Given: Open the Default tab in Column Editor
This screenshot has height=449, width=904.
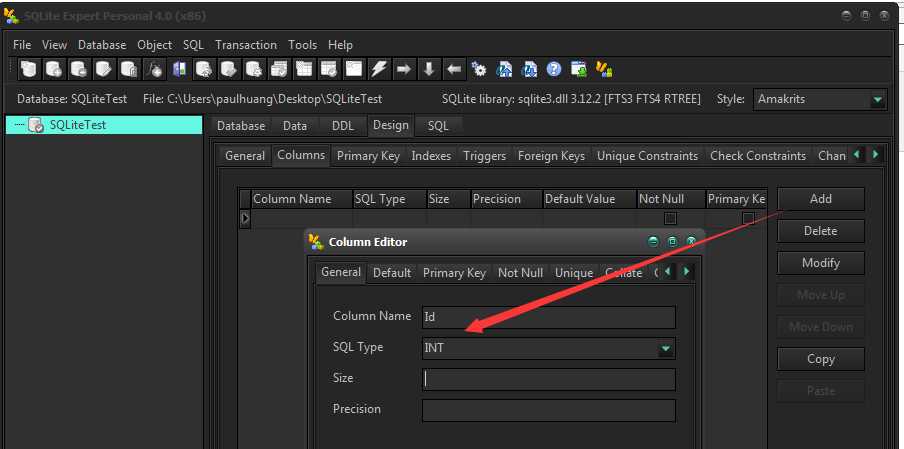Looking at the screenshot, I should pyautogui.click(x=391, y=273).
